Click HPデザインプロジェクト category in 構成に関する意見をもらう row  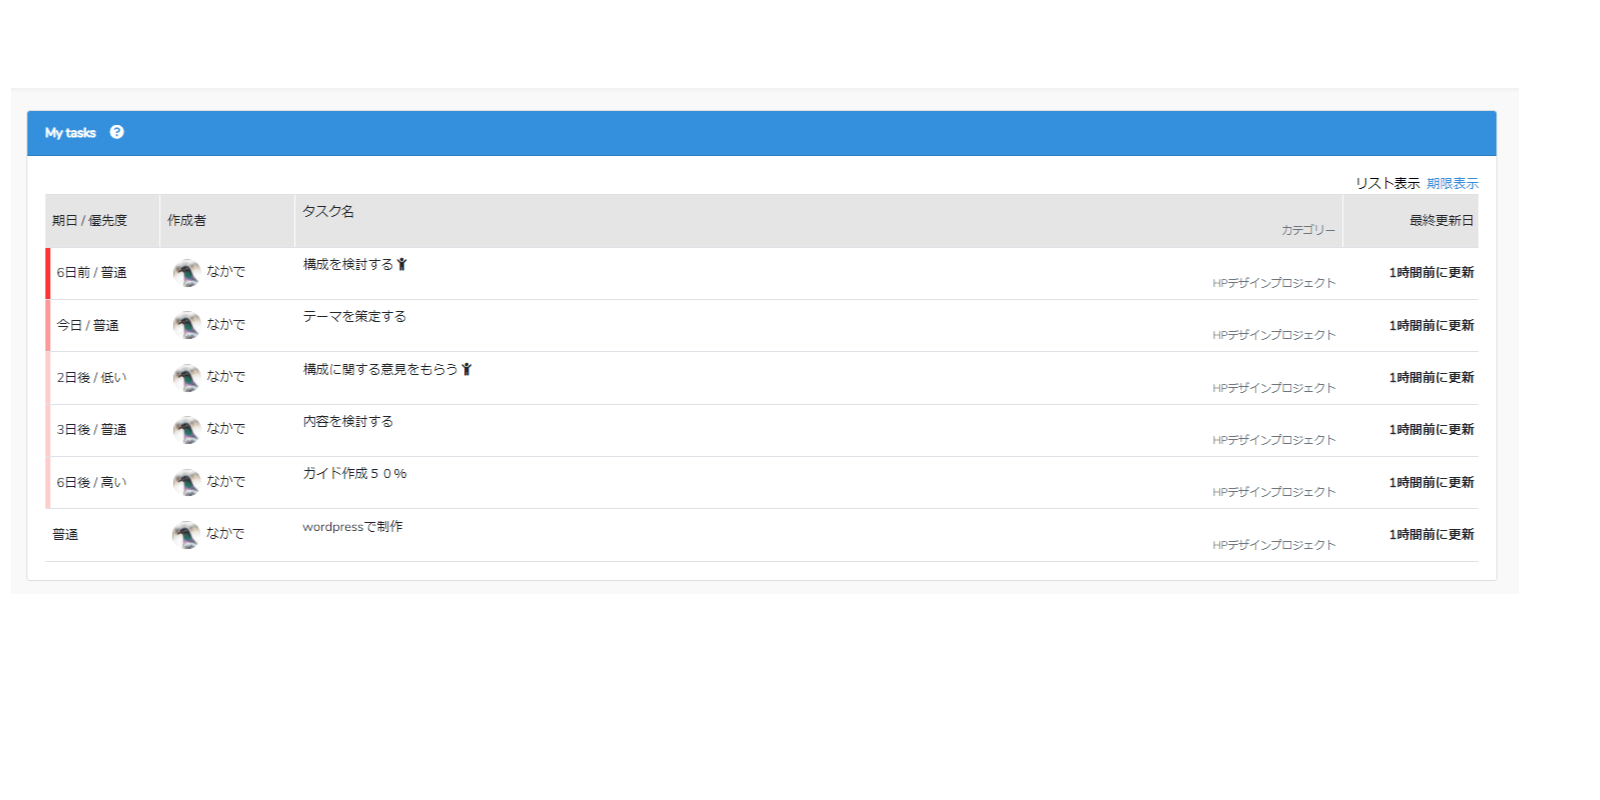click(1274, 388)
